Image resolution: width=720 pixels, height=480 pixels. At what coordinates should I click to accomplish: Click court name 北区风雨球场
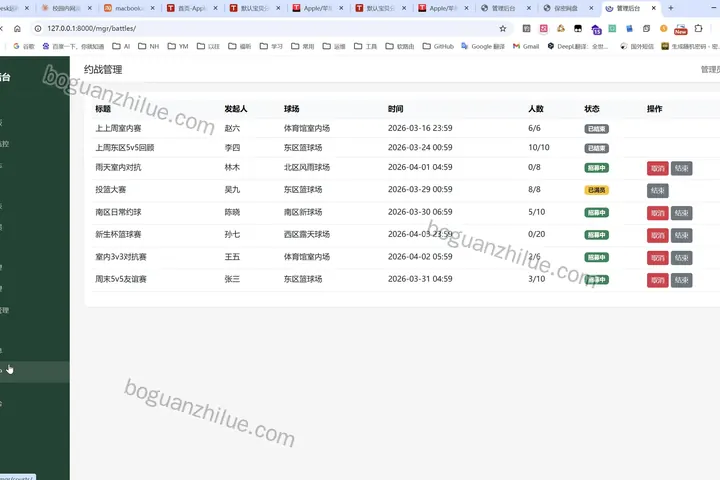[x=307, y=168]
